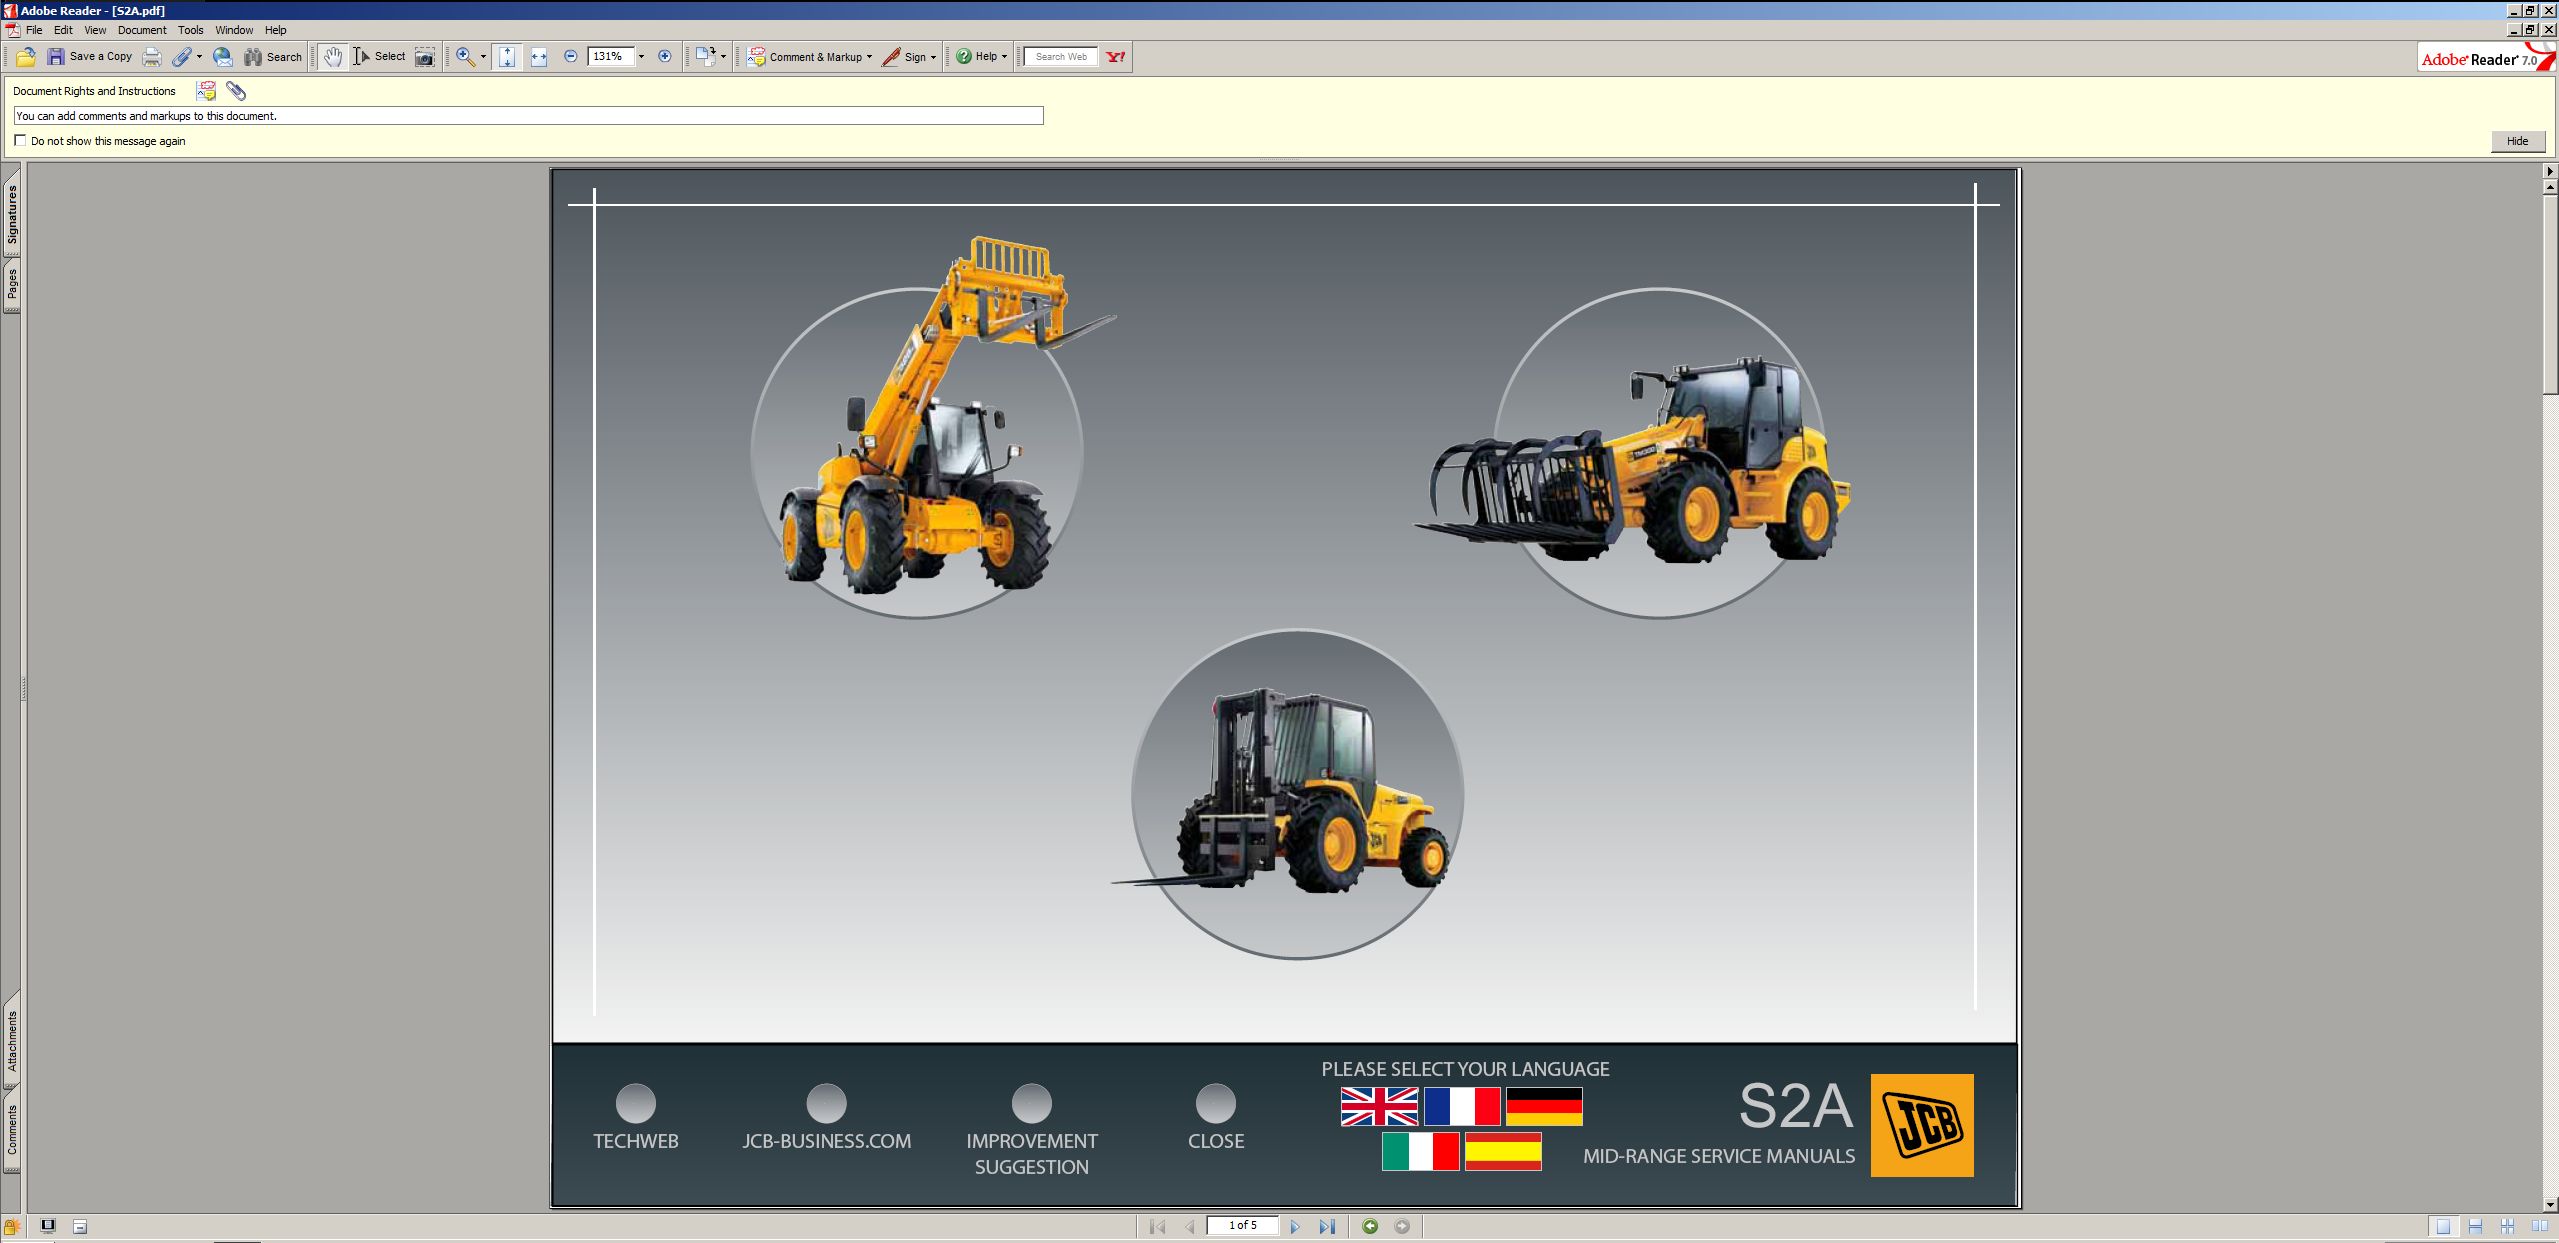Click the page number field showing 1 of 5
Image resolution: width=2559 pixels, height=1243 pixels.
coord(1243,1225)
